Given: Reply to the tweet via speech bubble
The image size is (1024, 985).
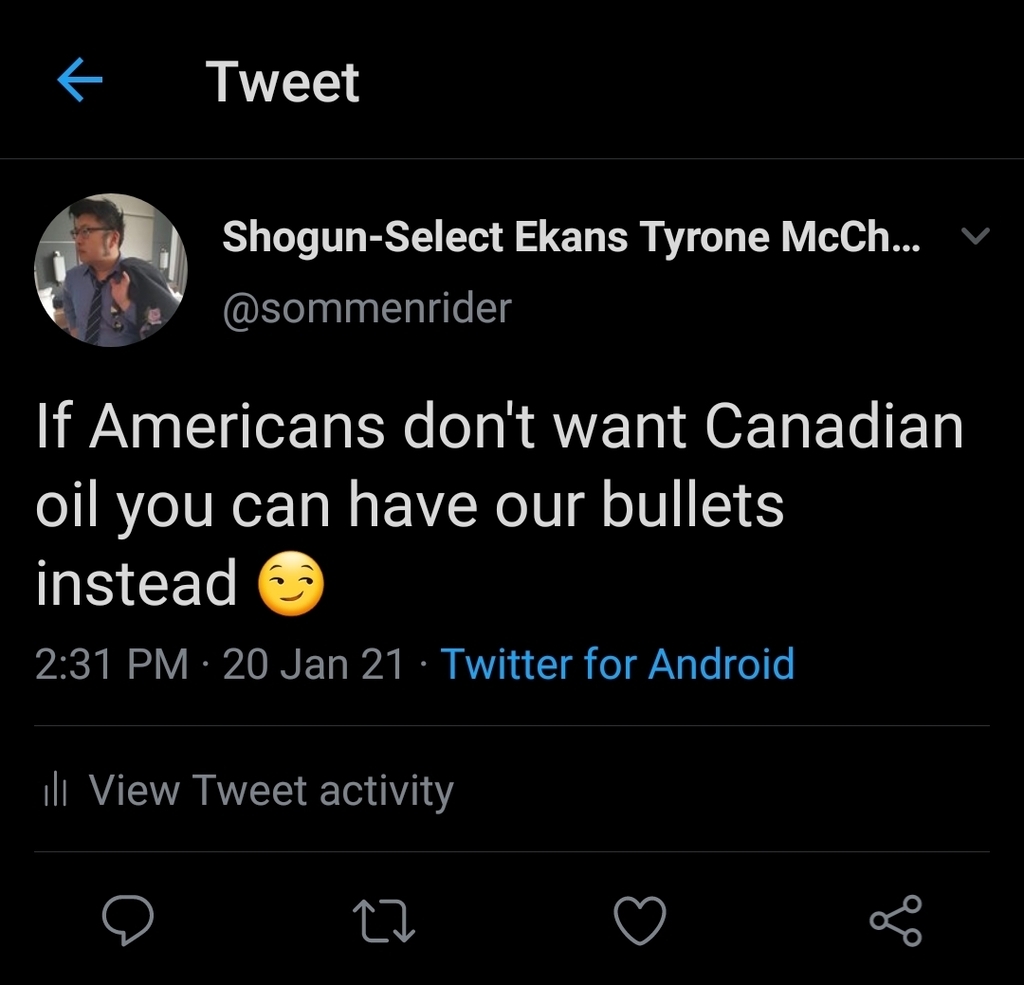Looking at the screenshot, I should click(x=128, y=920).
